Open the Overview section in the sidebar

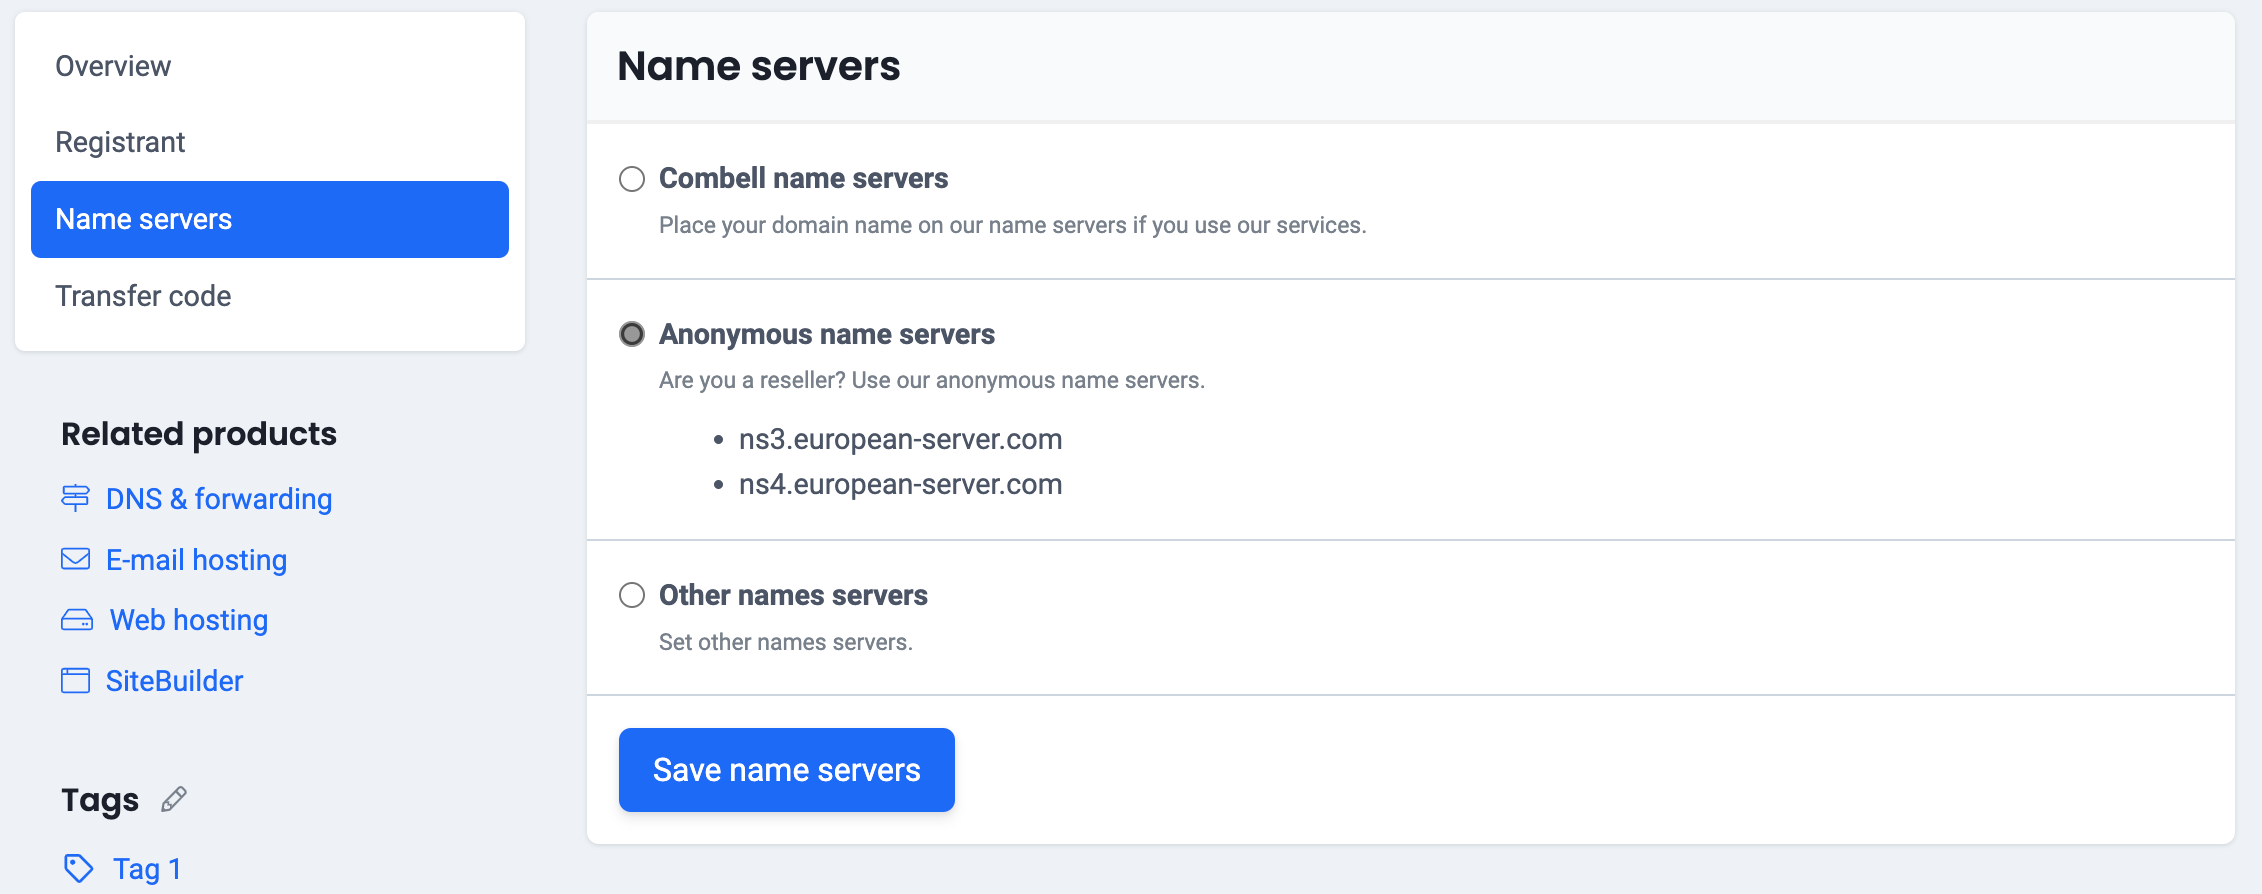tap(113, 66)
